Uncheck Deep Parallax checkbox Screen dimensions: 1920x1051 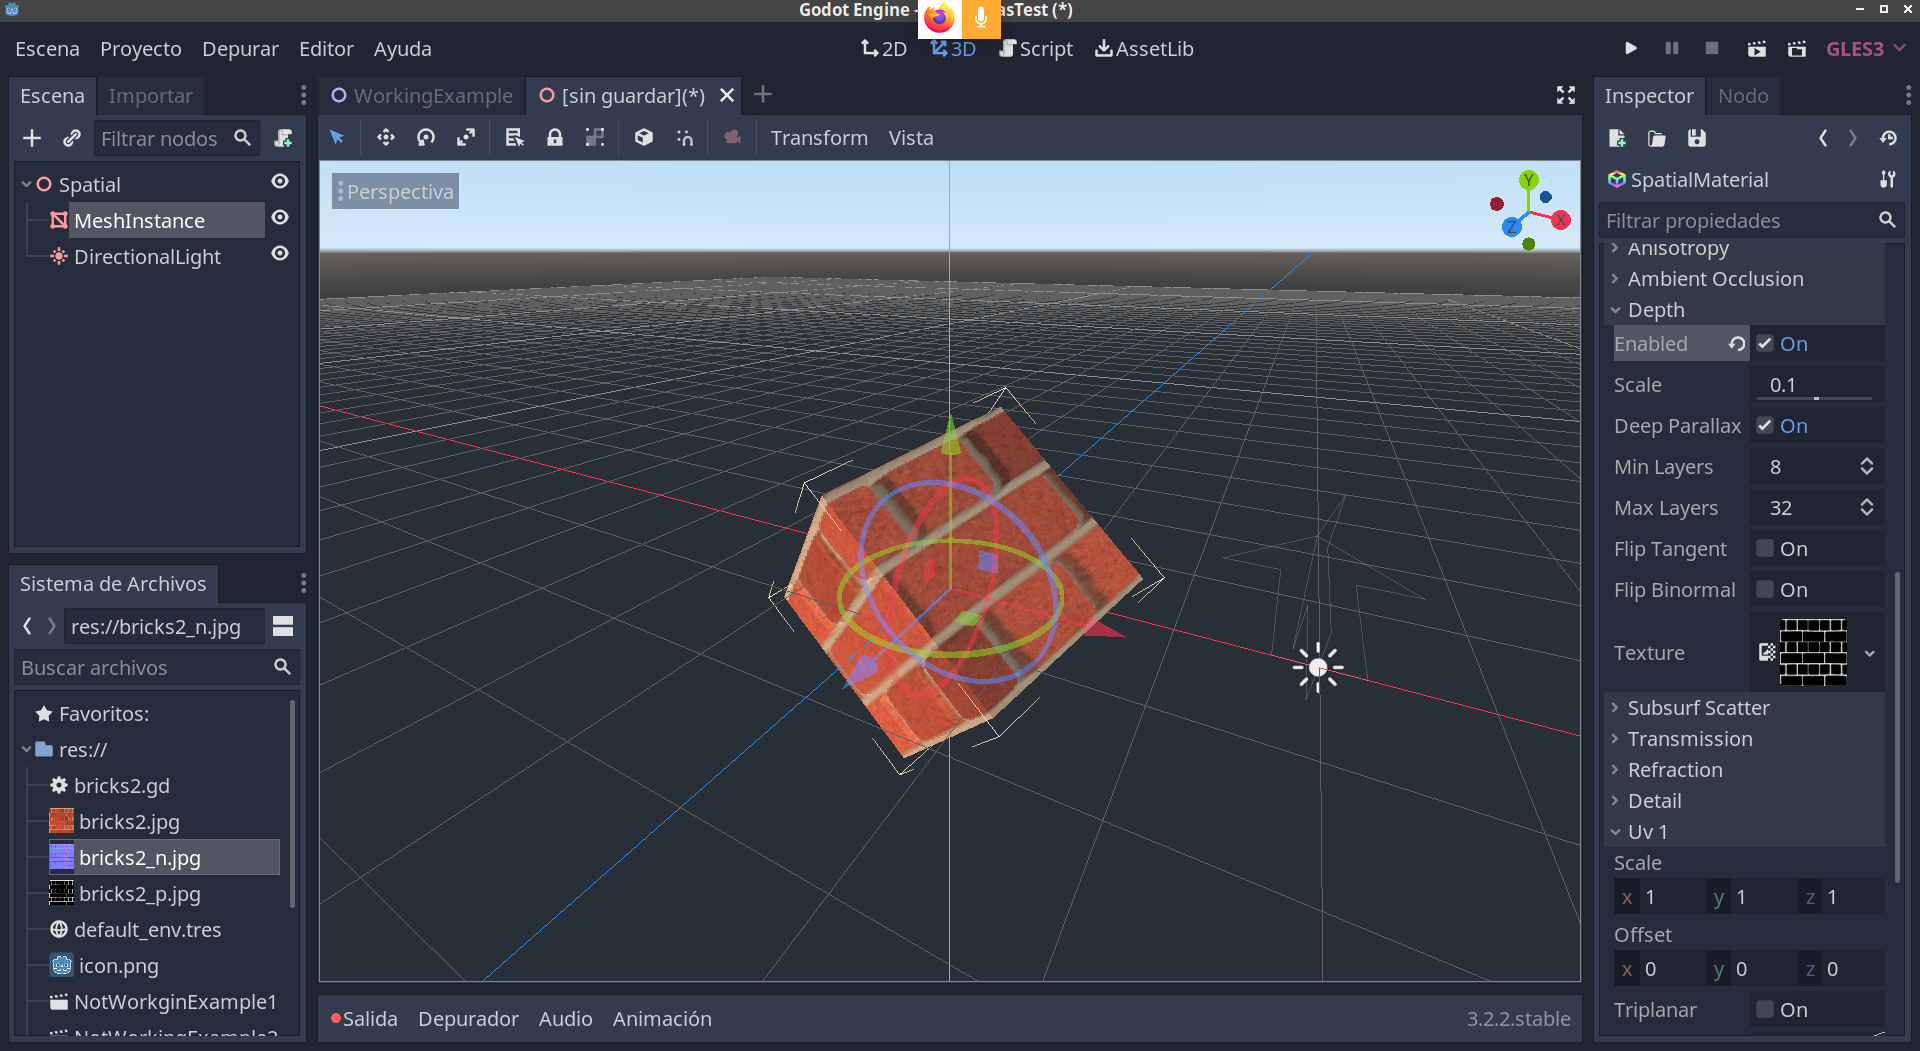coord(1765,425)
